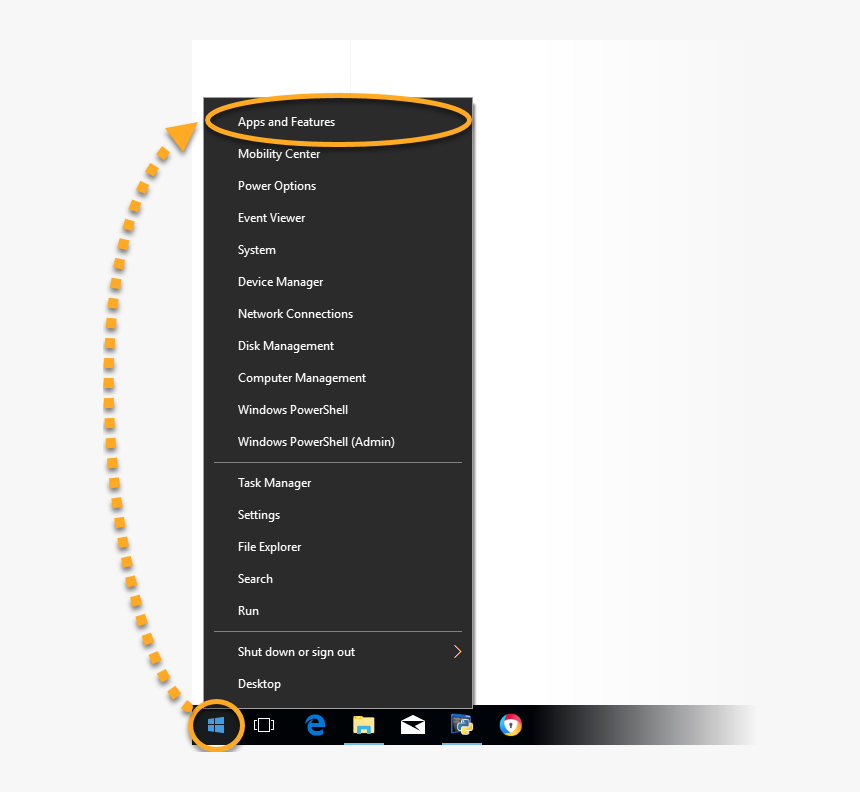This screenshot has width=860, height=792.
Task: View Network Connections
Action: pyautogui.click(x=295, y=313)
